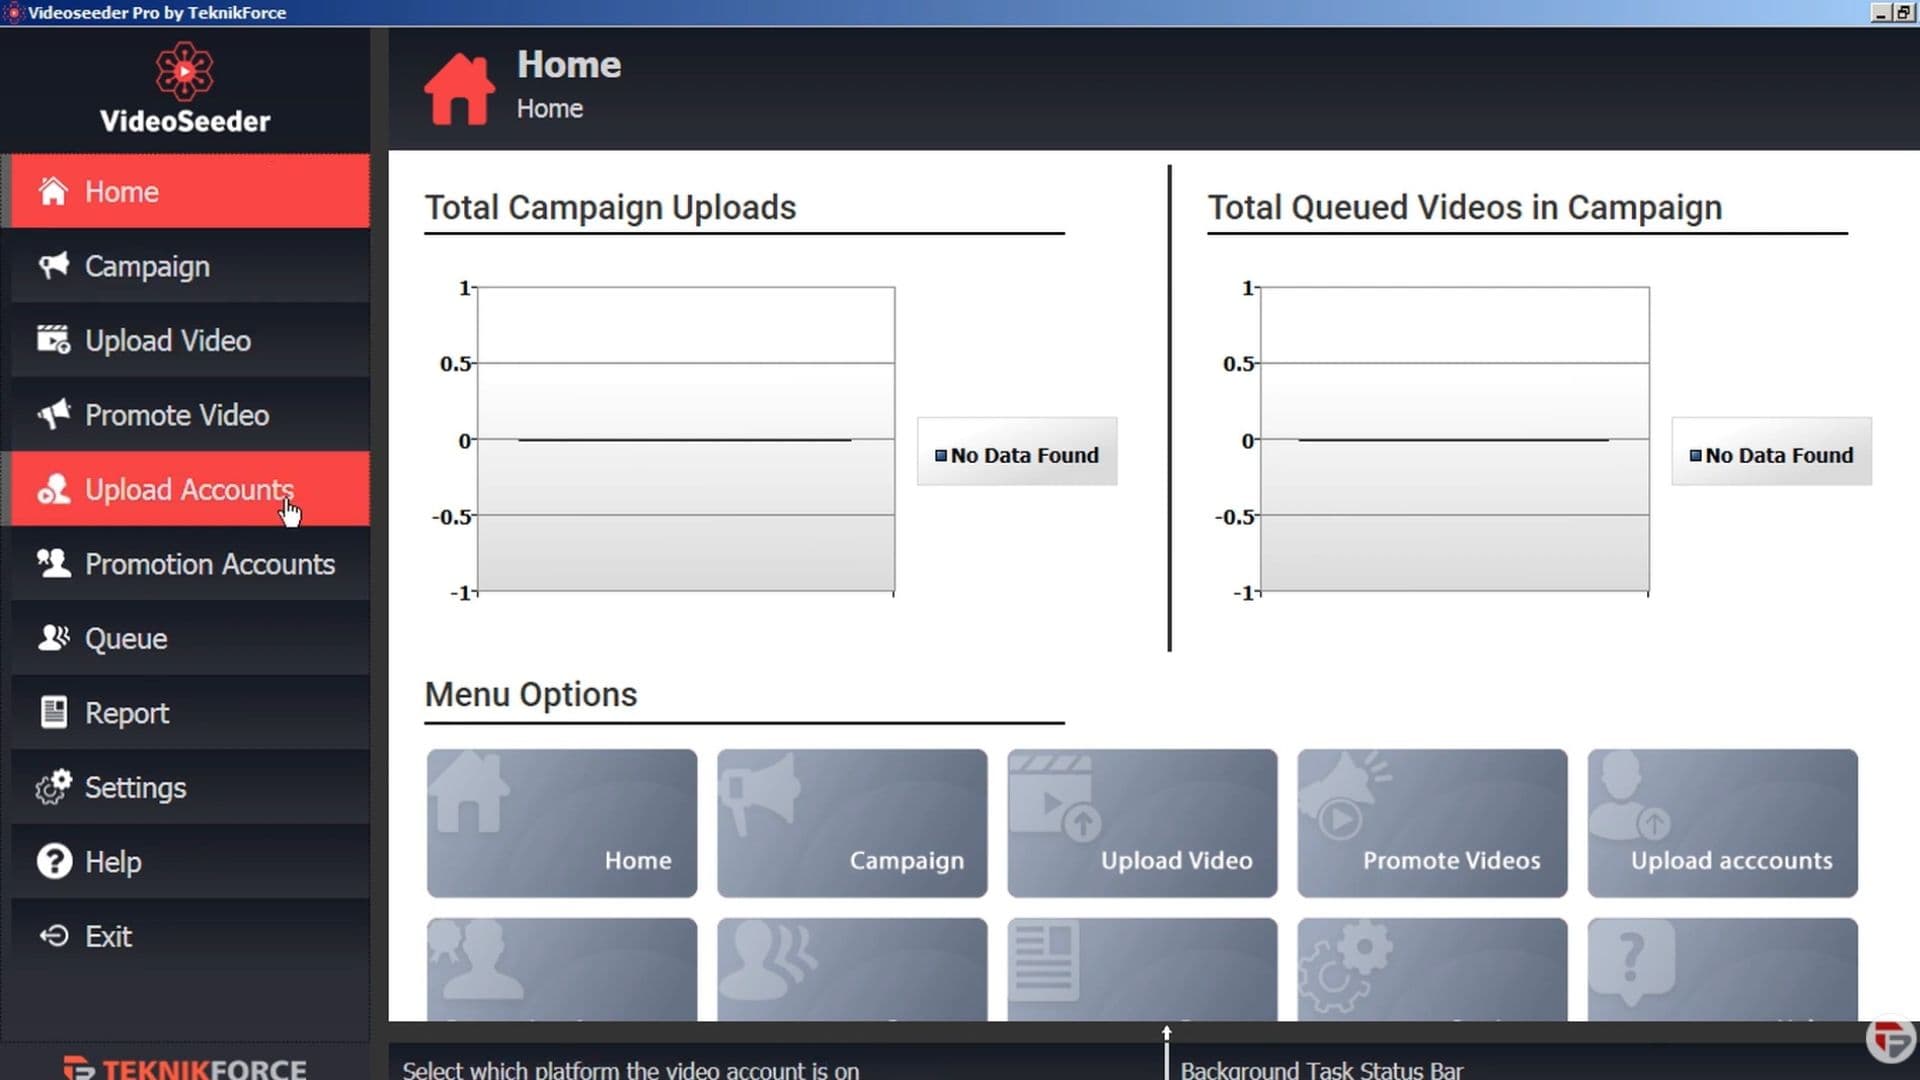Select the Promote Video speaker icon

click(52, 415)
